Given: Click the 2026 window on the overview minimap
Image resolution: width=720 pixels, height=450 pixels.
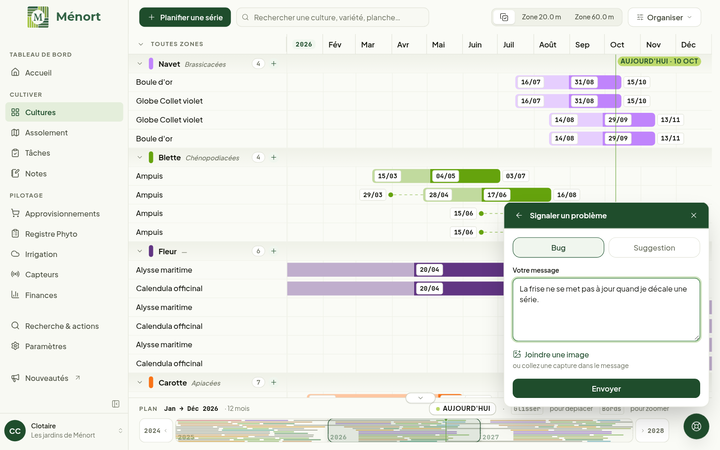Looking at the screenshot, I should [x=404, y=431].
